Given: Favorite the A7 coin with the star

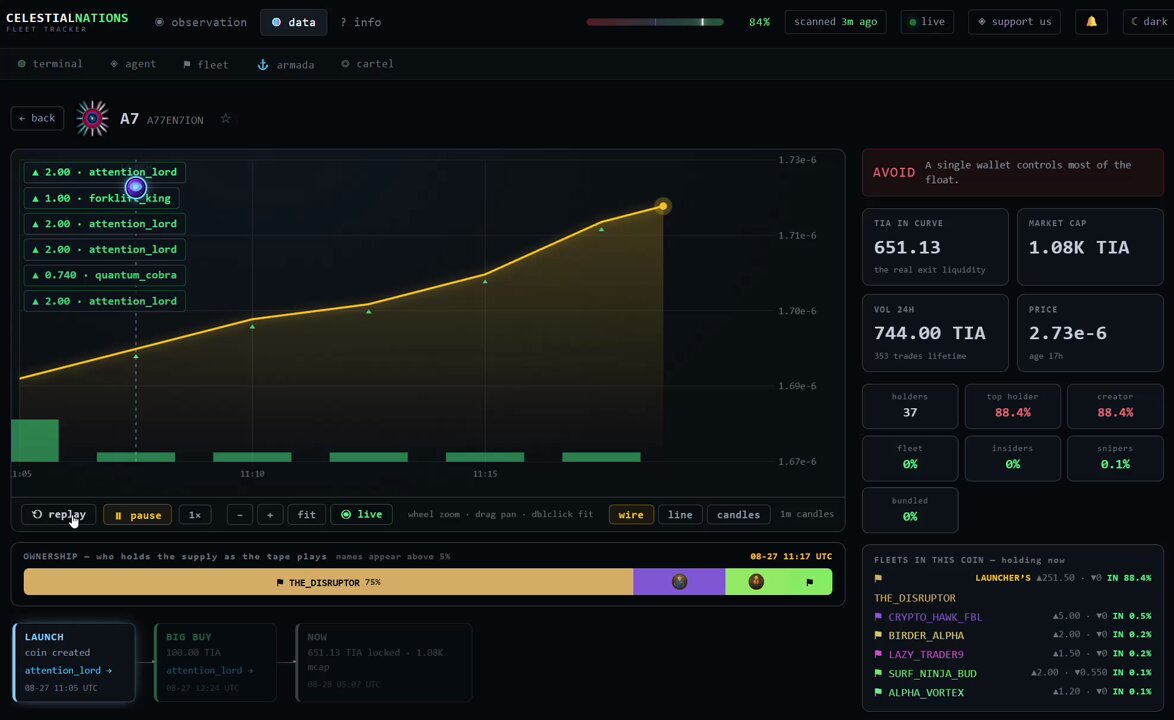Looking at the screenshot, I should [x=225, y=119].
